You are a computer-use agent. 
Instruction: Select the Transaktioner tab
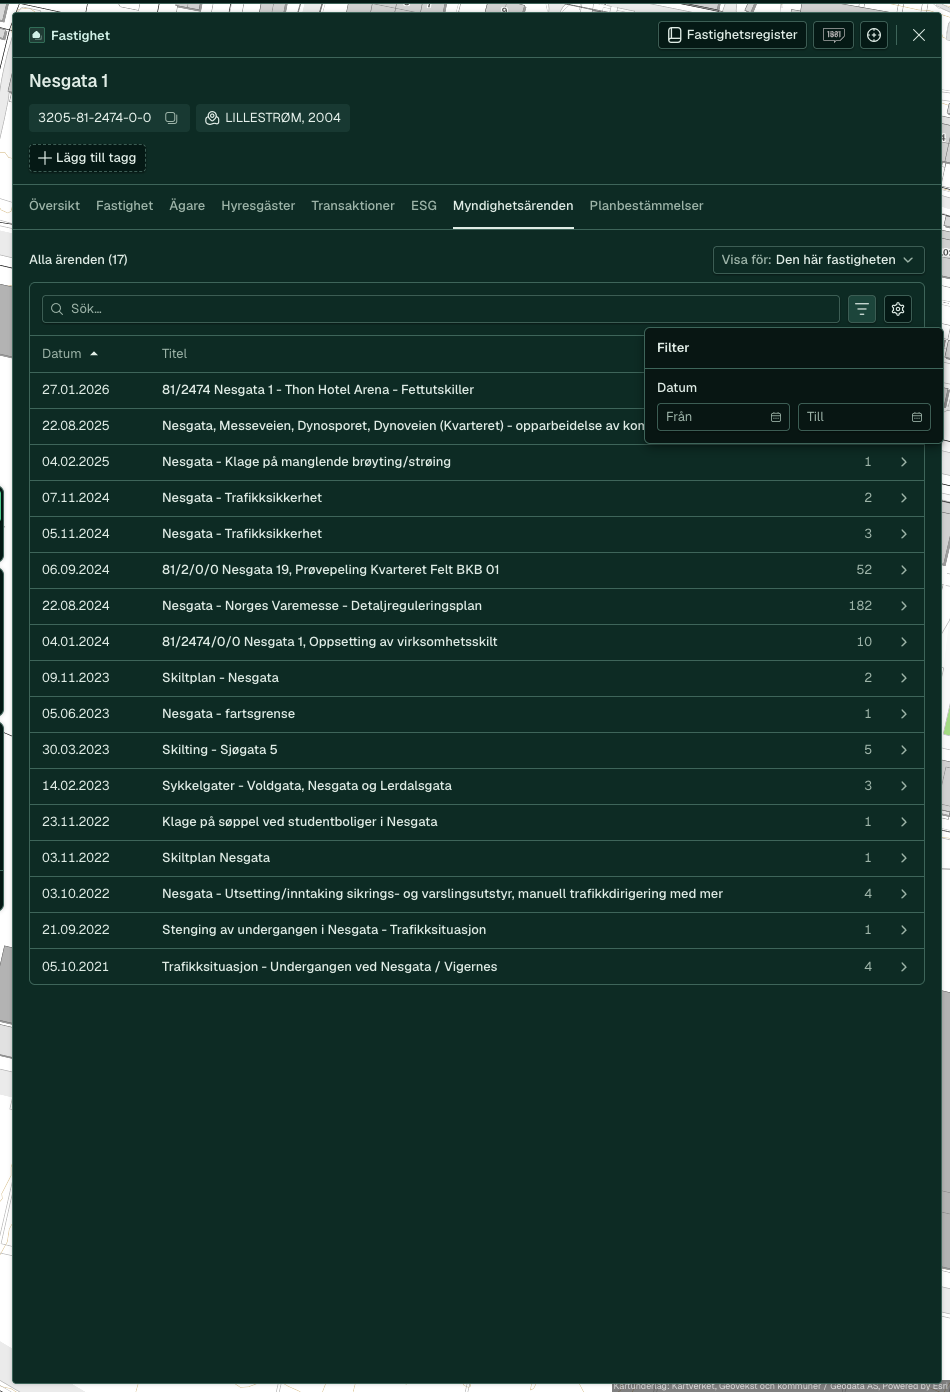click(353, 206)
